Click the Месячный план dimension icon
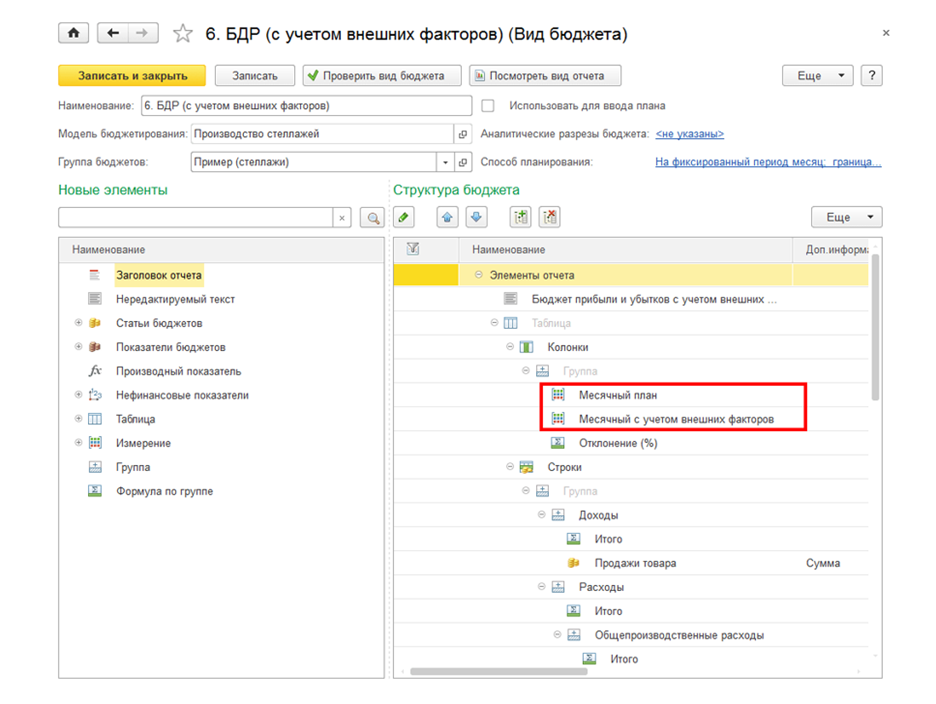 (x=558, y=395)
